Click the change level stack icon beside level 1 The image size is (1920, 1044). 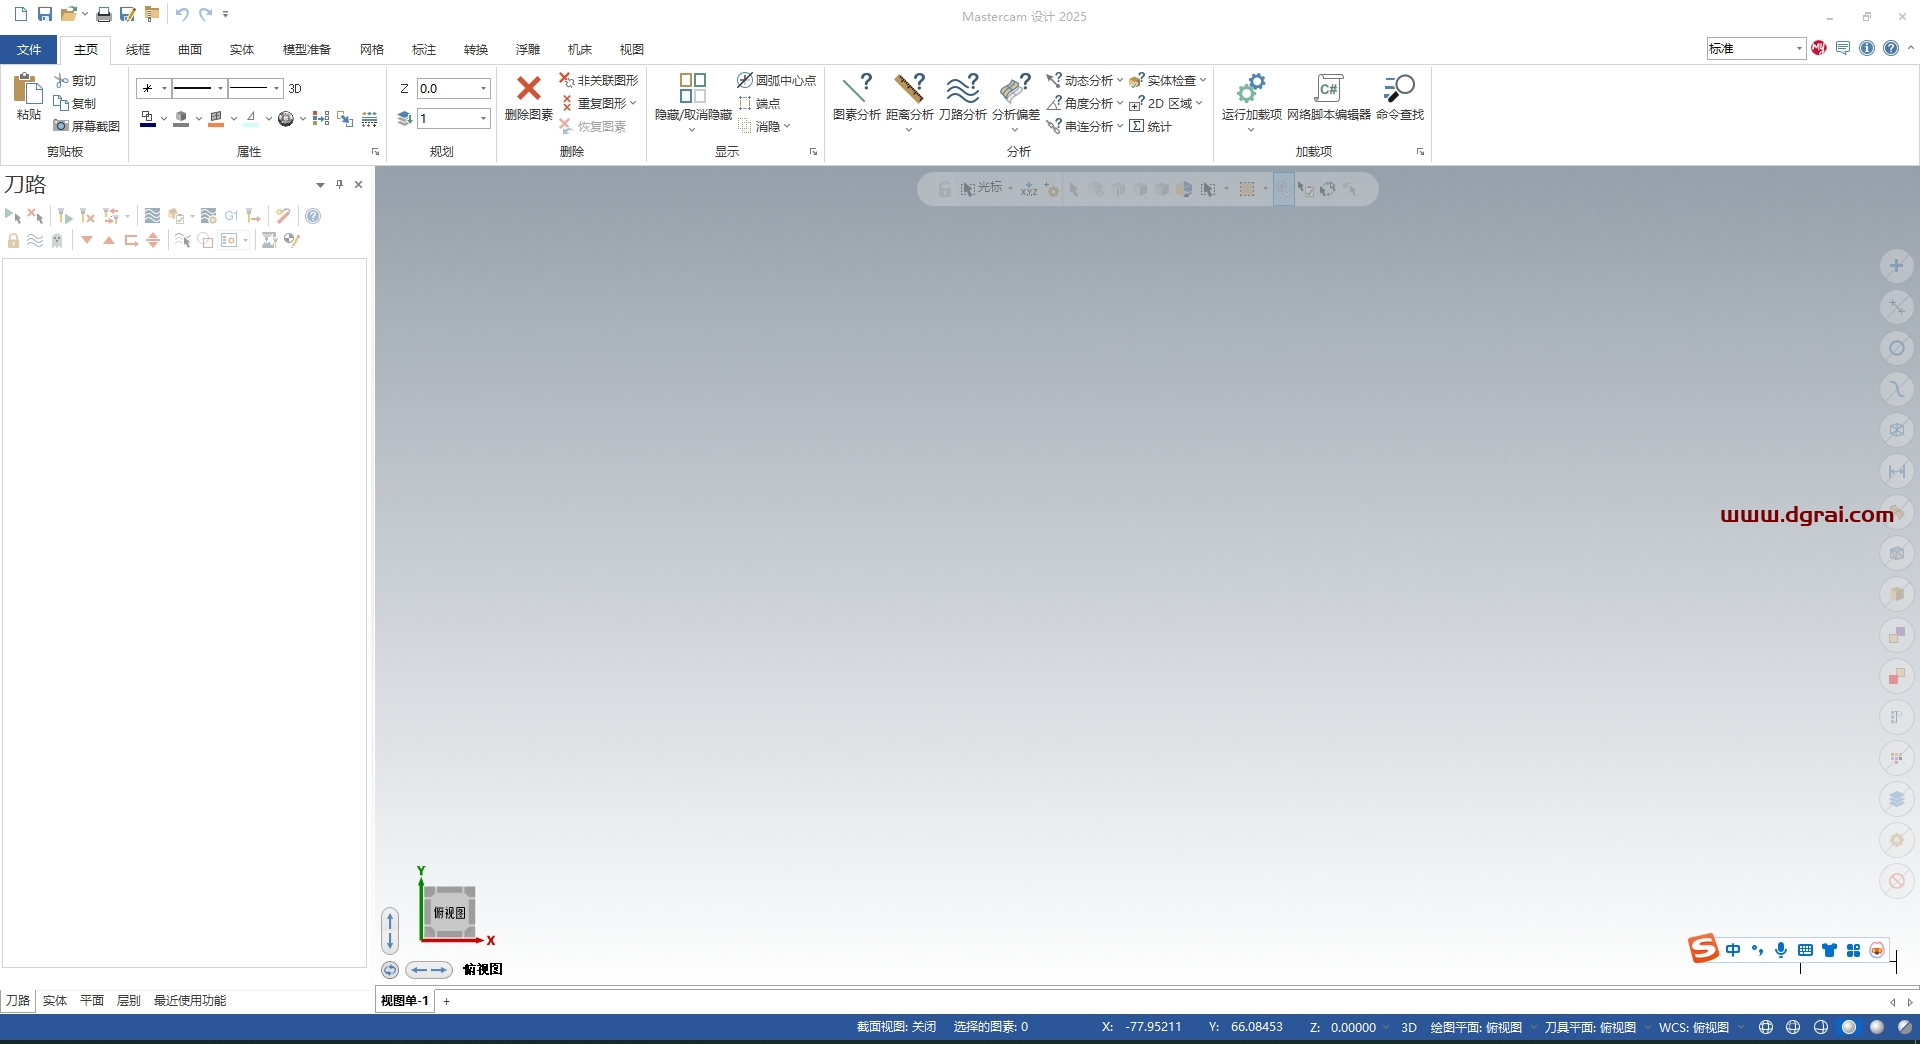(405, 119)
